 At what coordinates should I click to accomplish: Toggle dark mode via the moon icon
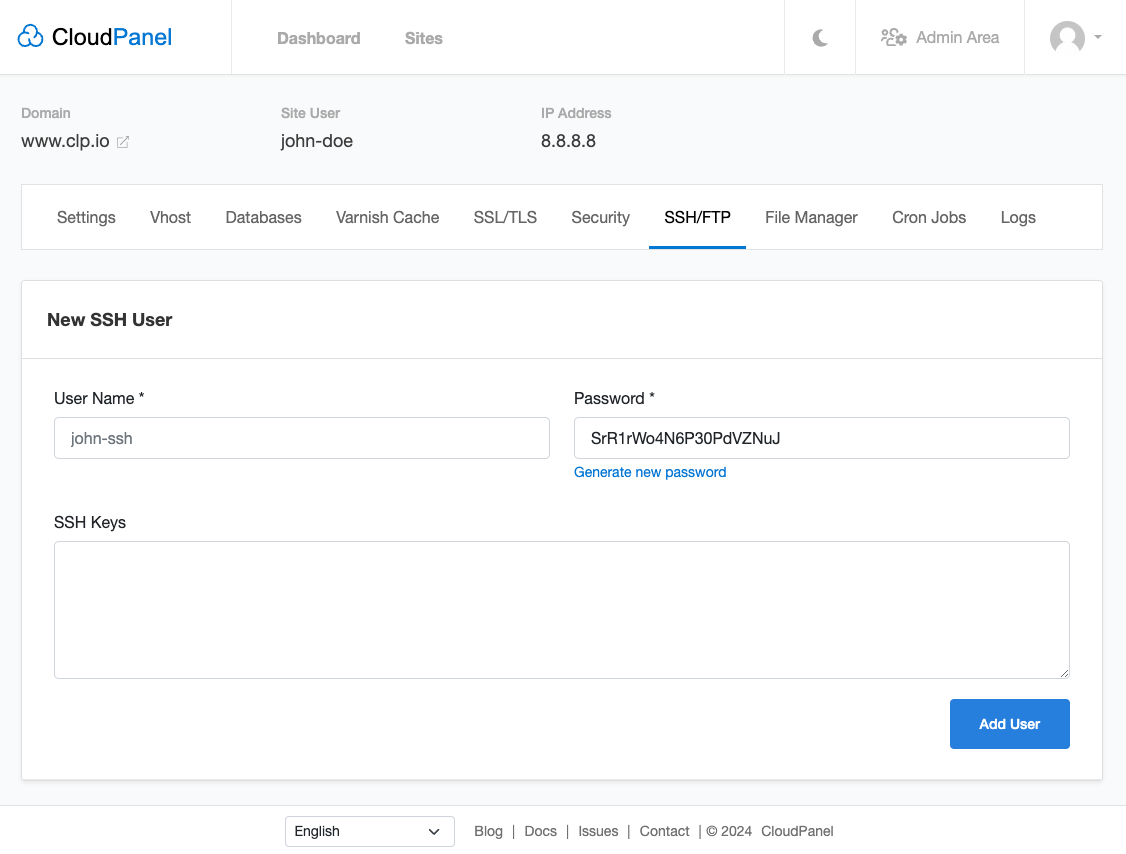point(819,37)
